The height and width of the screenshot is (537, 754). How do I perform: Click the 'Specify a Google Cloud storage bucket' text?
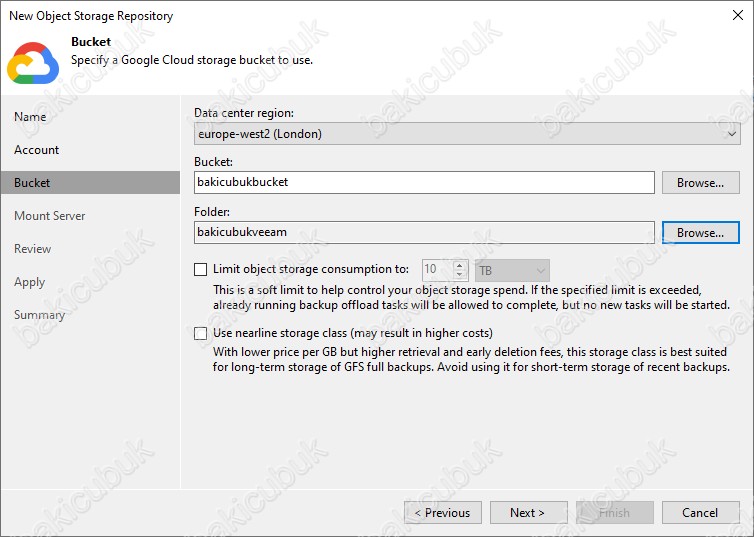(x=192, y=61)
